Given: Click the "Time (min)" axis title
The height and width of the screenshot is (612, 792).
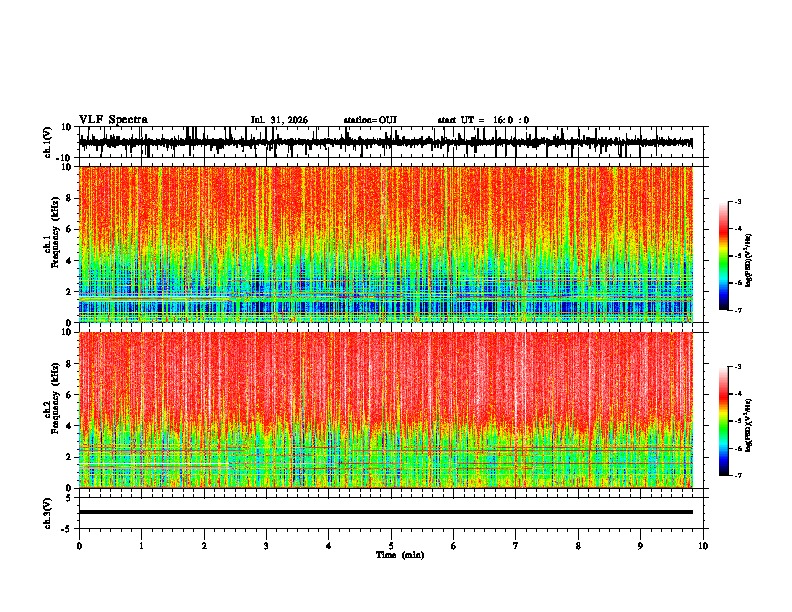Looking at the screenshot, I should 400,555.
